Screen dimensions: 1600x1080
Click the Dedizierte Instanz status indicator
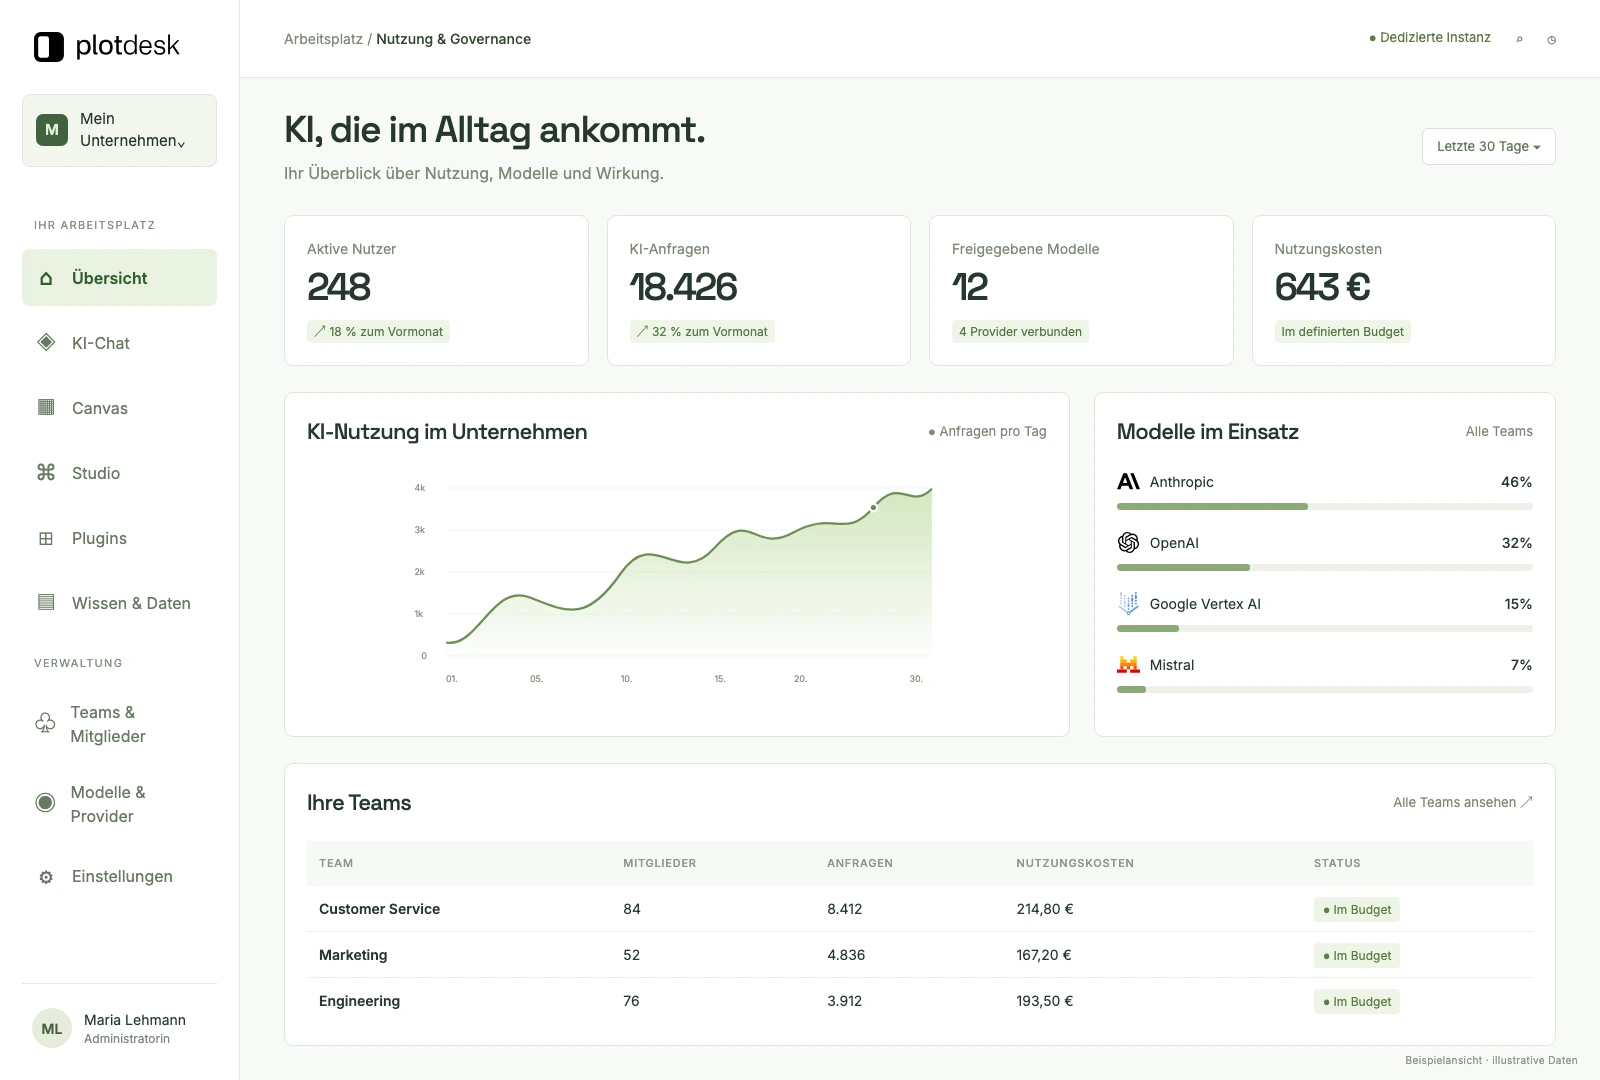pos(1429,38)
